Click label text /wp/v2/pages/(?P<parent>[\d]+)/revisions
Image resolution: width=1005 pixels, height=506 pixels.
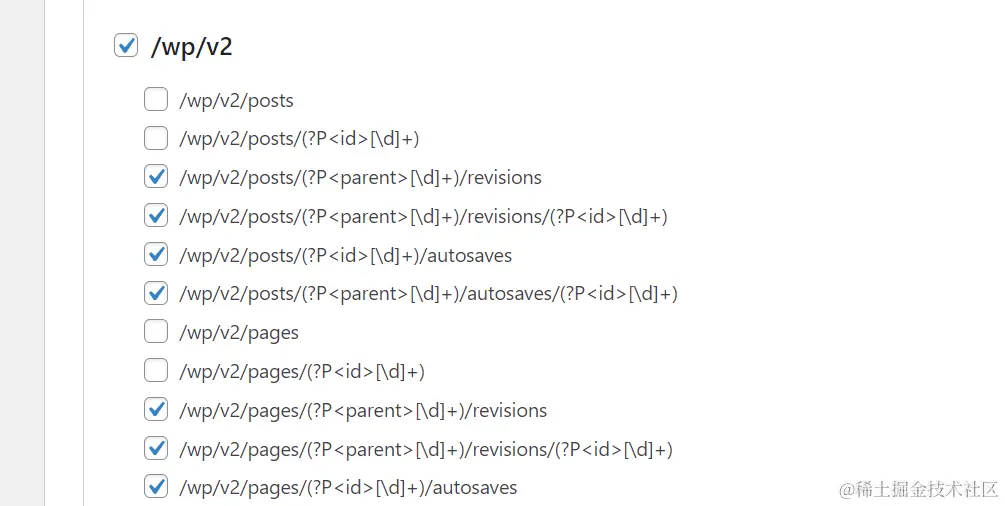[x=363, y=410]
